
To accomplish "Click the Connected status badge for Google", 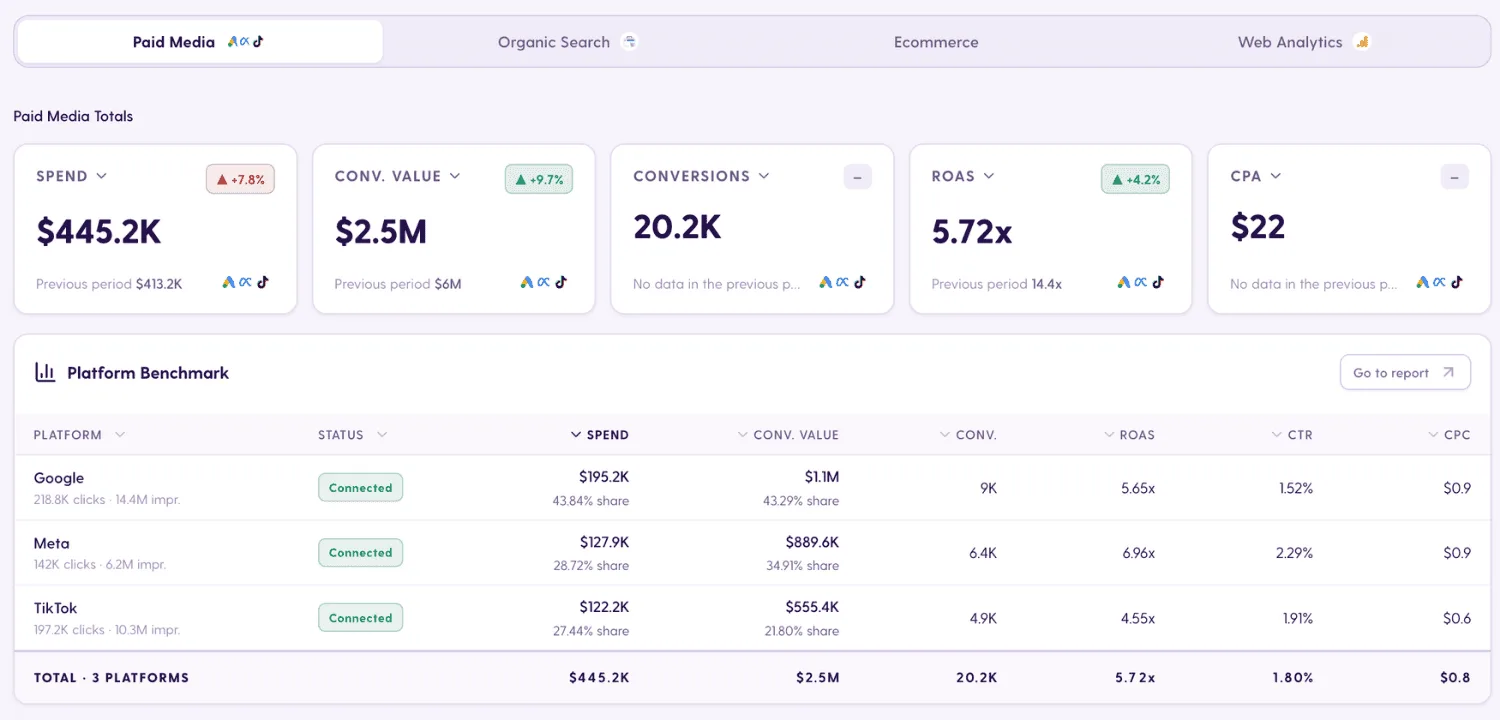I will (360, 488).
